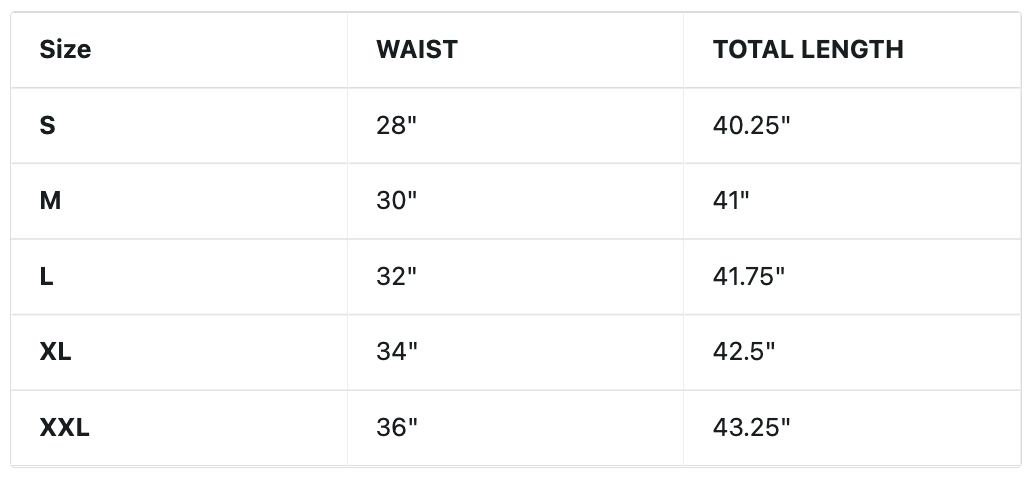Click the 40.25" total length cell
Image resolution: width=1034 pixels, height=480 pixels.
click(x=751, y=125)
